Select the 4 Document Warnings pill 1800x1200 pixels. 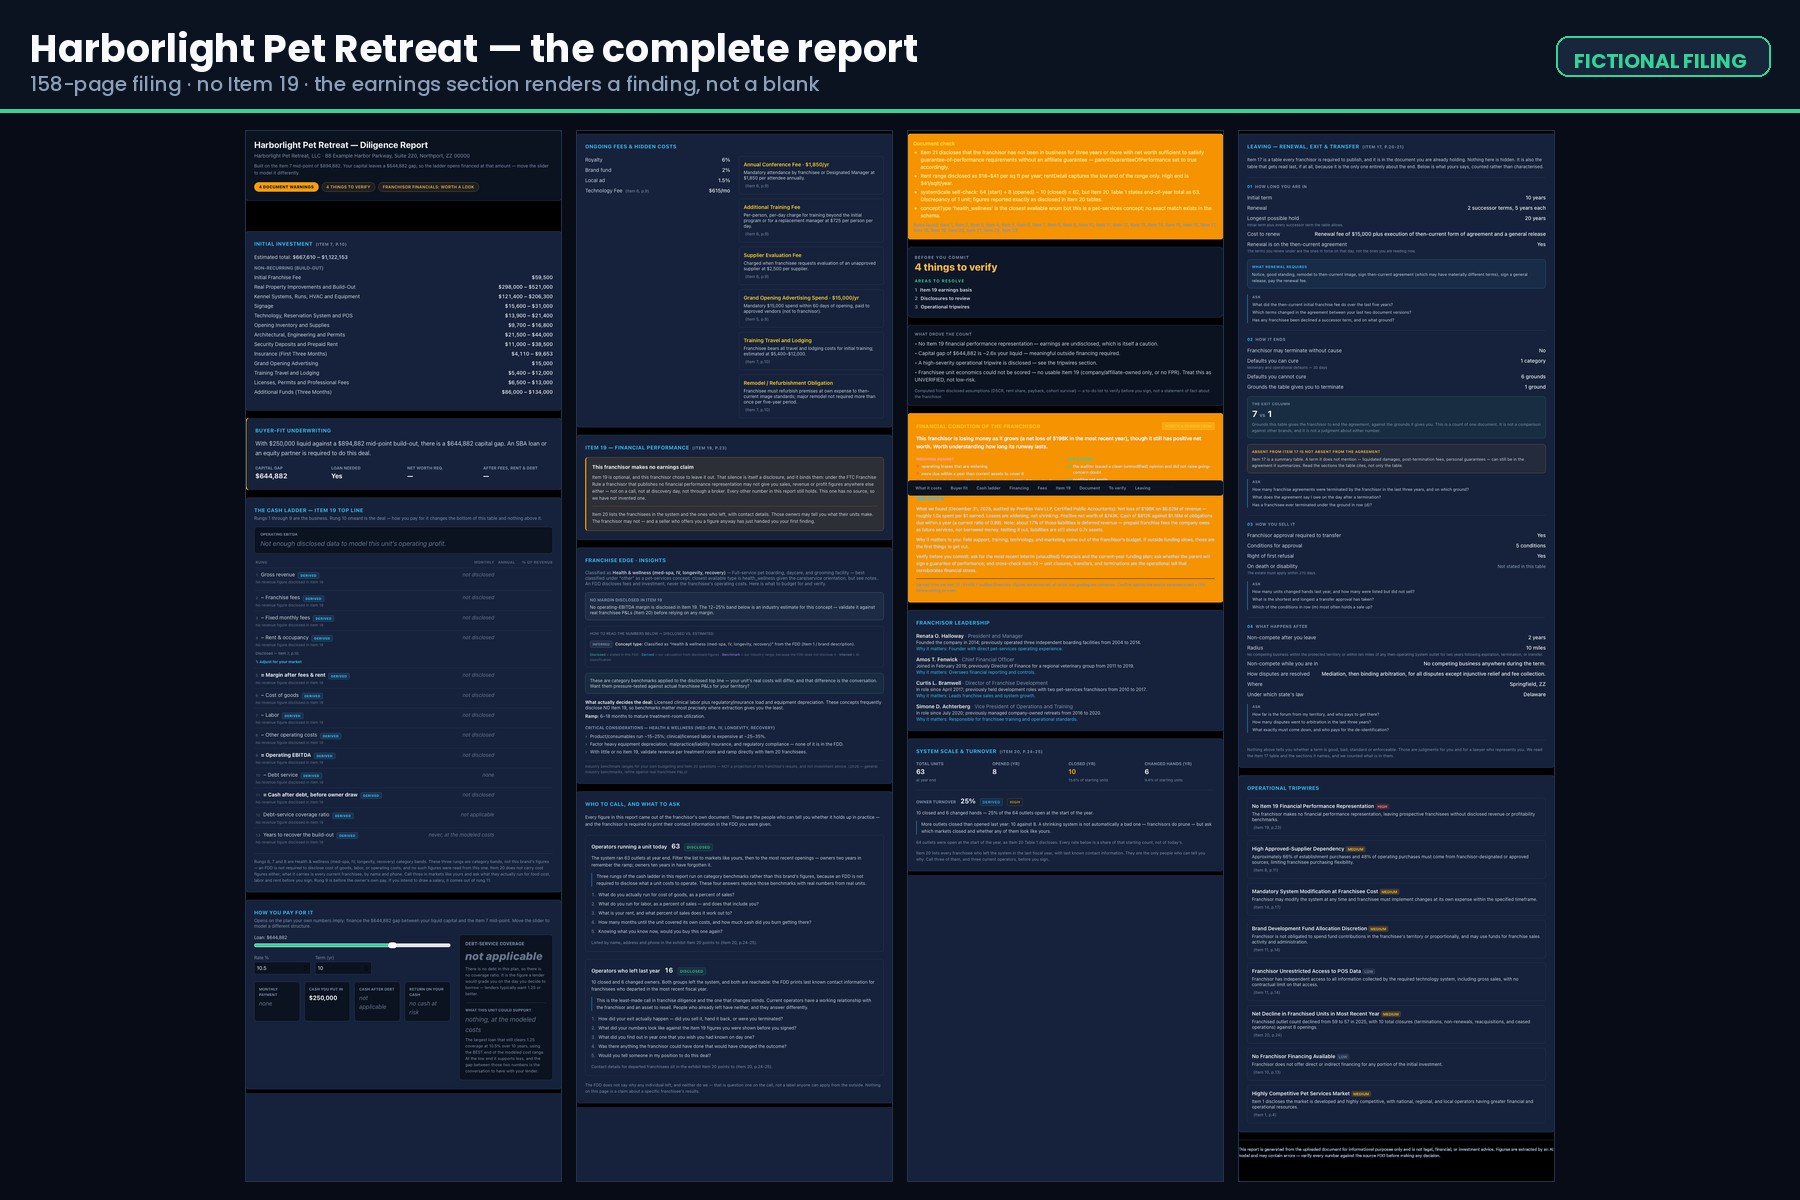pyautogui.click(x=287, y=187)
